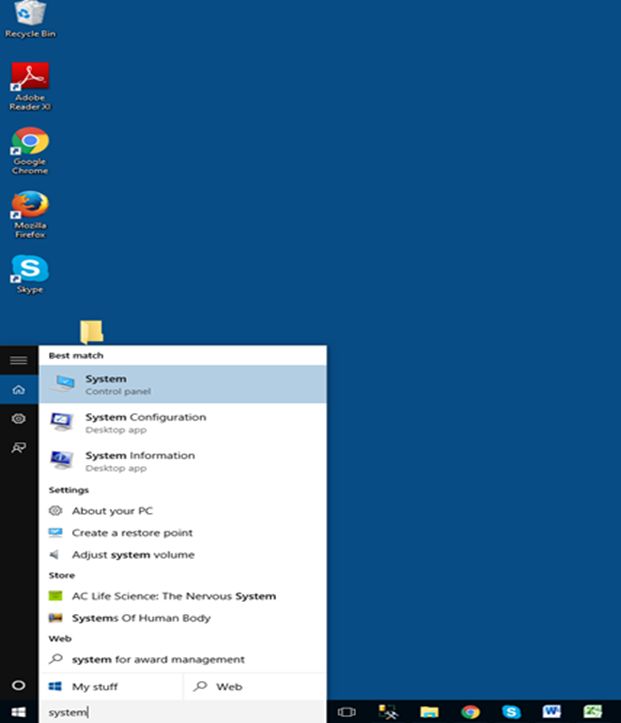The height and width of the screenshot is (723, 621).
Task: Click the icon beside Systems Of Human Body
Action: [x=55, y=617]
